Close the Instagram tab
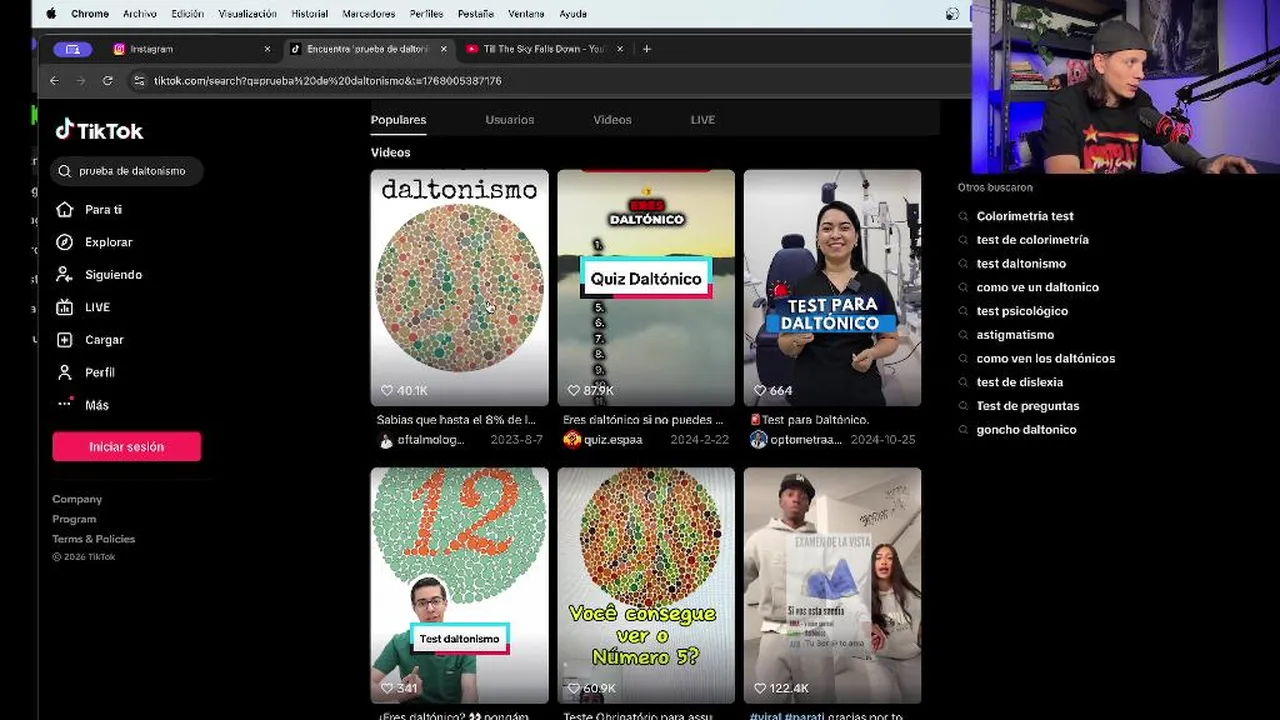The height and width of the screenshot is (720, 1280). (x=267, y=48)
